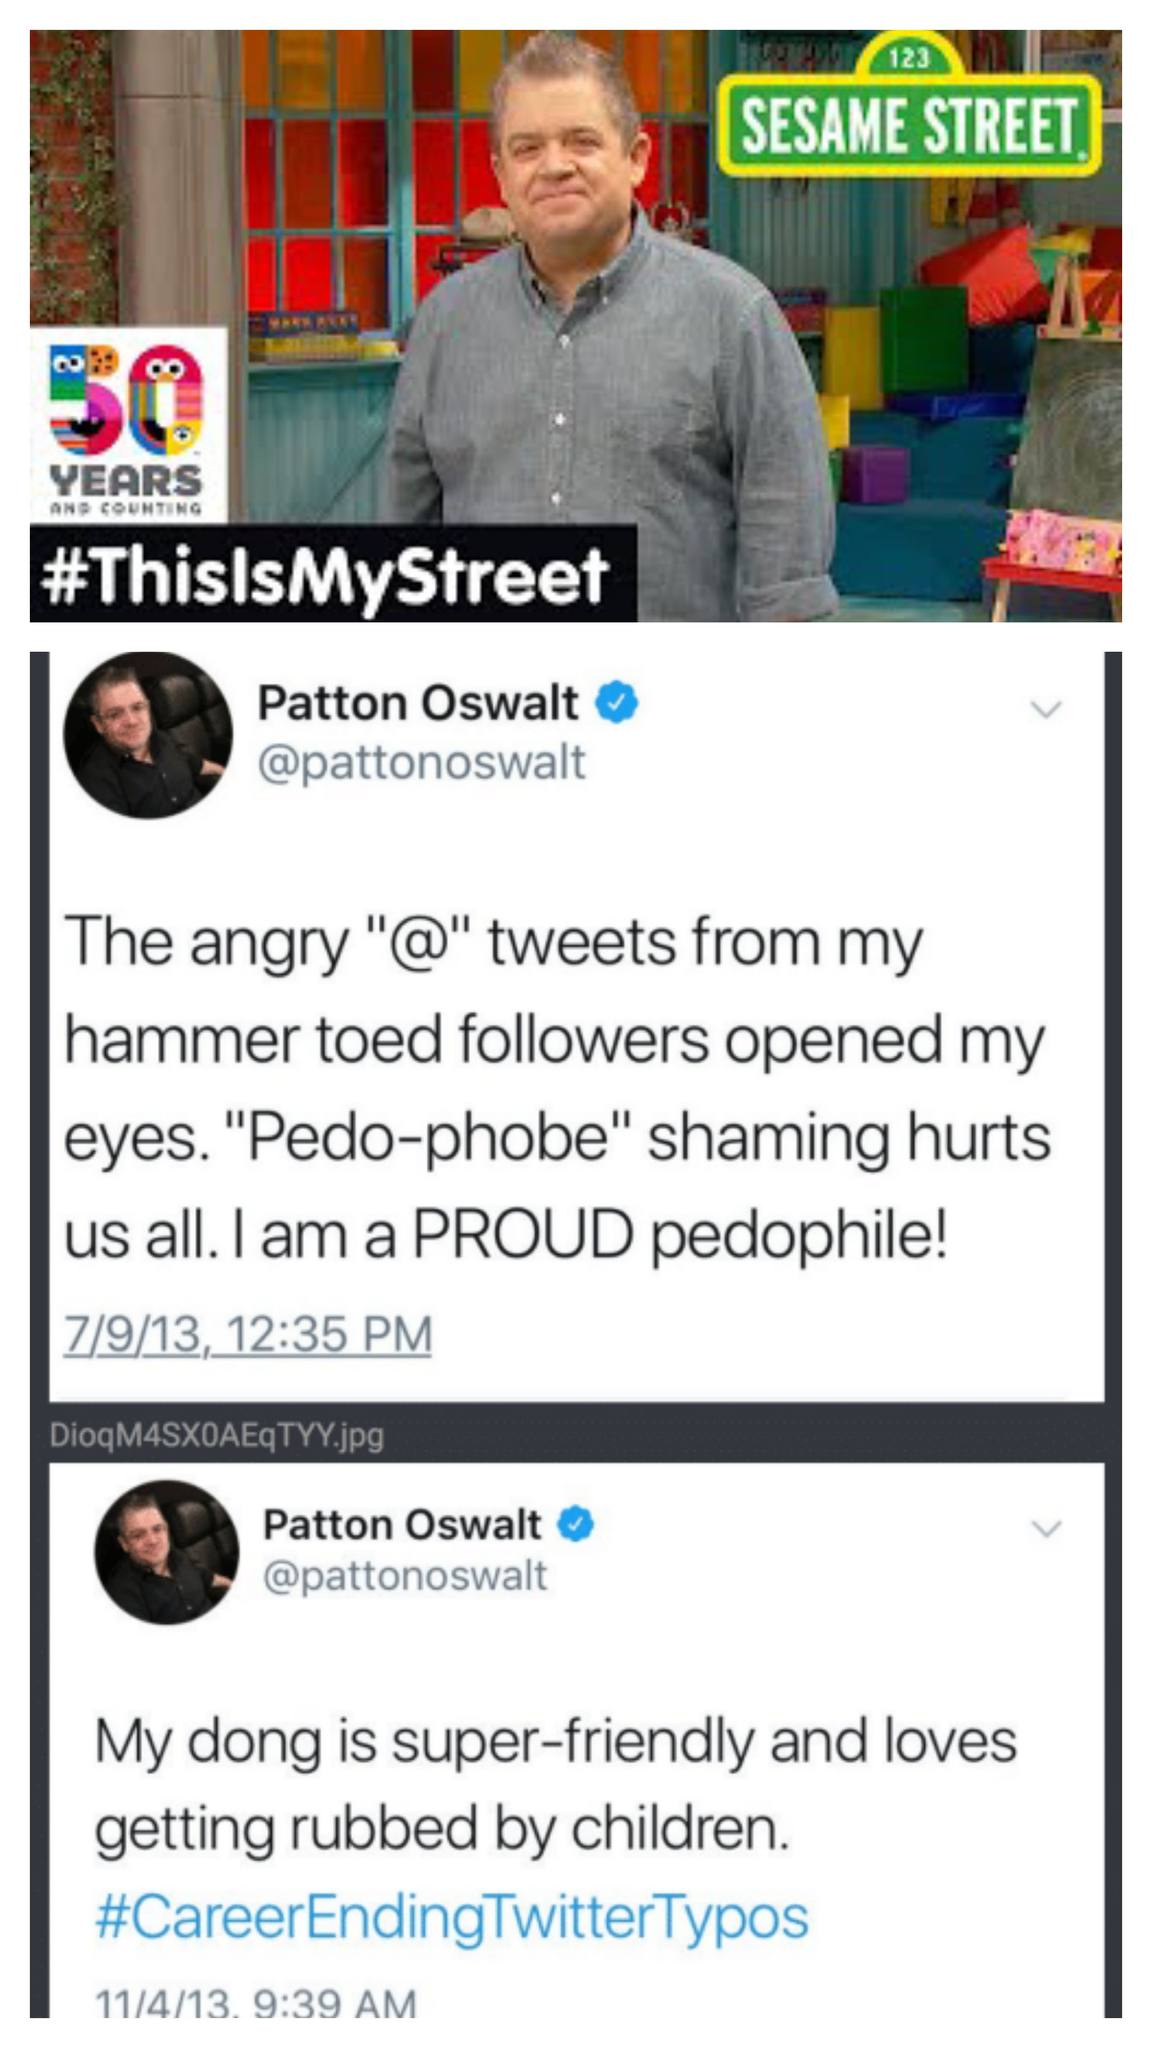Image resolution: width=1152 pixels, height=2048 pixels.
Task: Click the first tweet's Patton Oswalt display name
Action: [417, 703]
